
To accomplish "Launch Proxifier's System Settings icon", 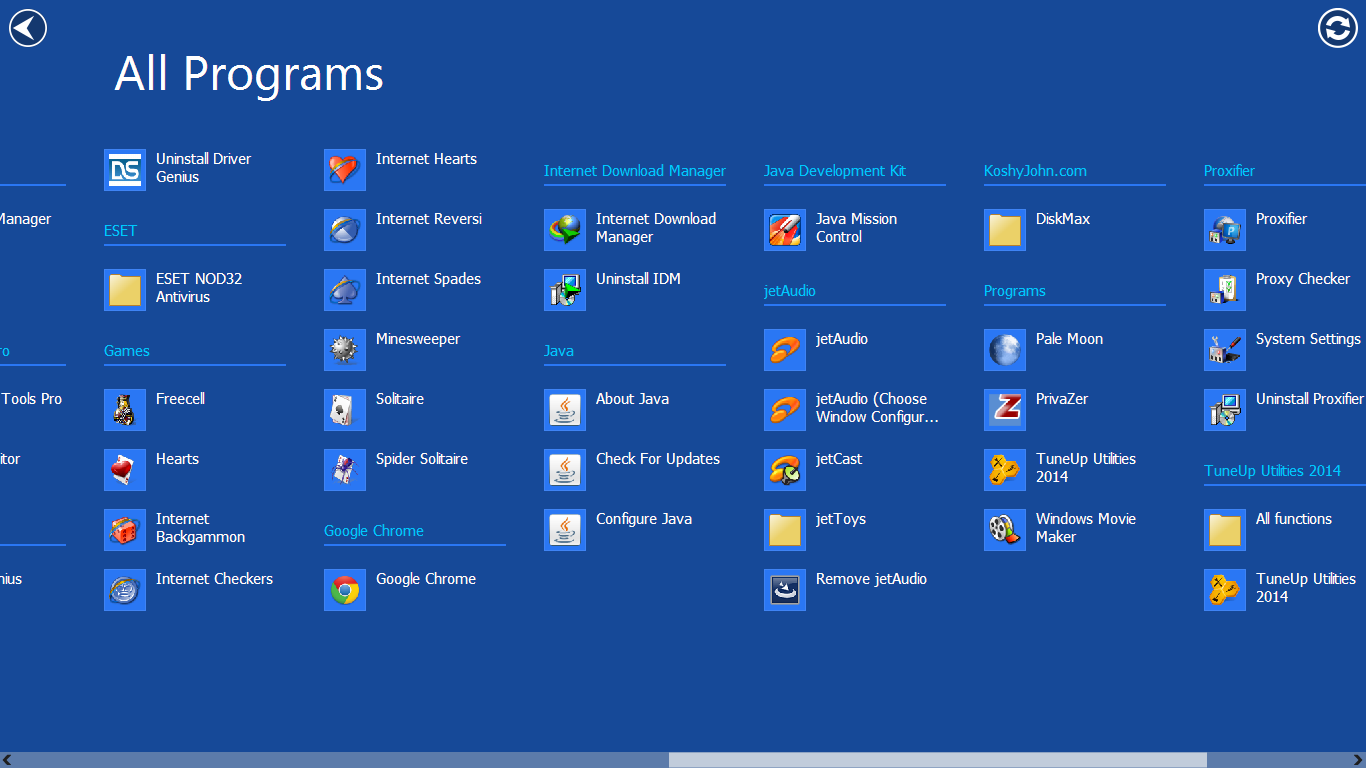I will (1225, 350).
